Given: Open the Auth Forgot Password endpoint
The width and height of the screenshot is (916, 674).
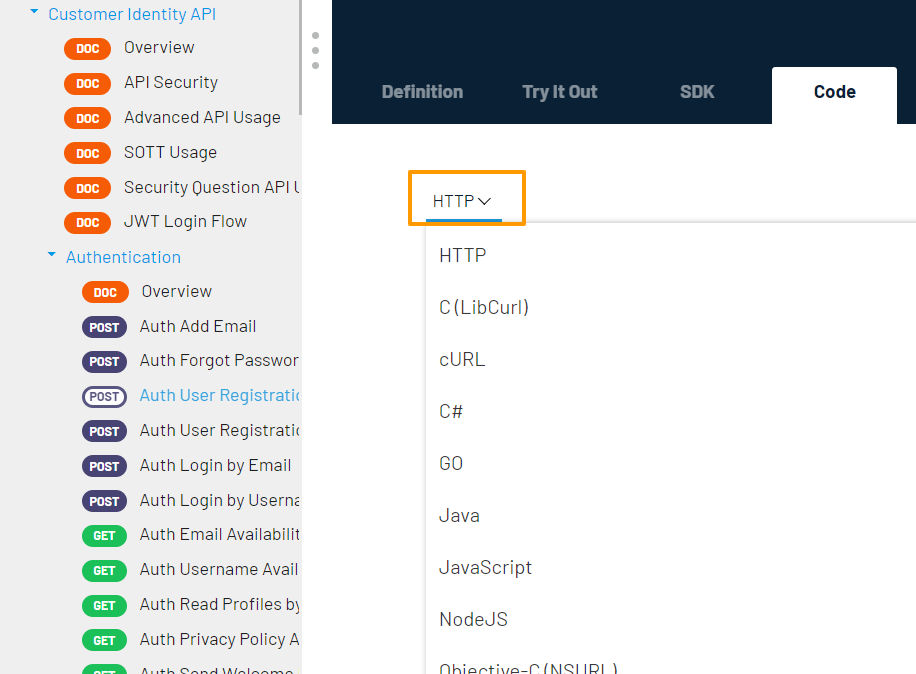Looking at the screenshot, I should point(219,361).
